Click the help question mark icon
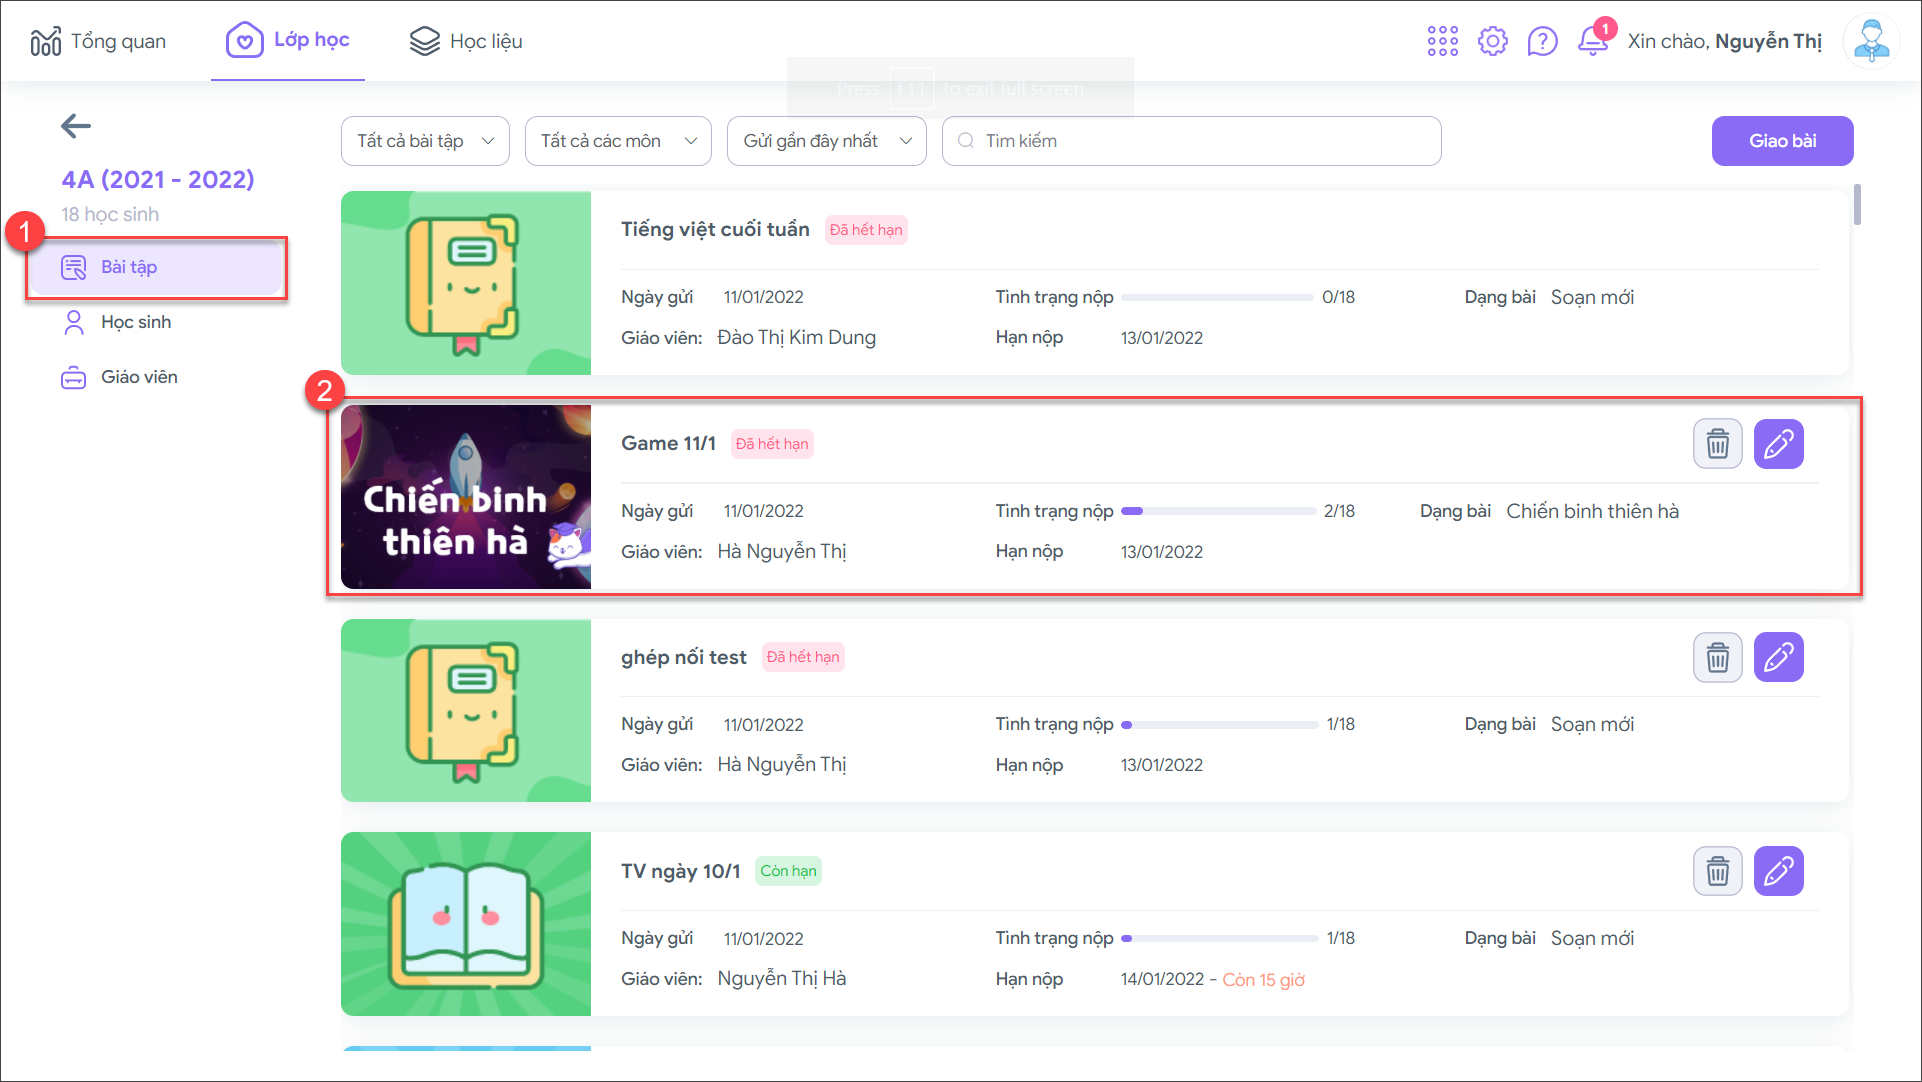Screen dimensions: 1922x1082 click(x=1542, y=41)
